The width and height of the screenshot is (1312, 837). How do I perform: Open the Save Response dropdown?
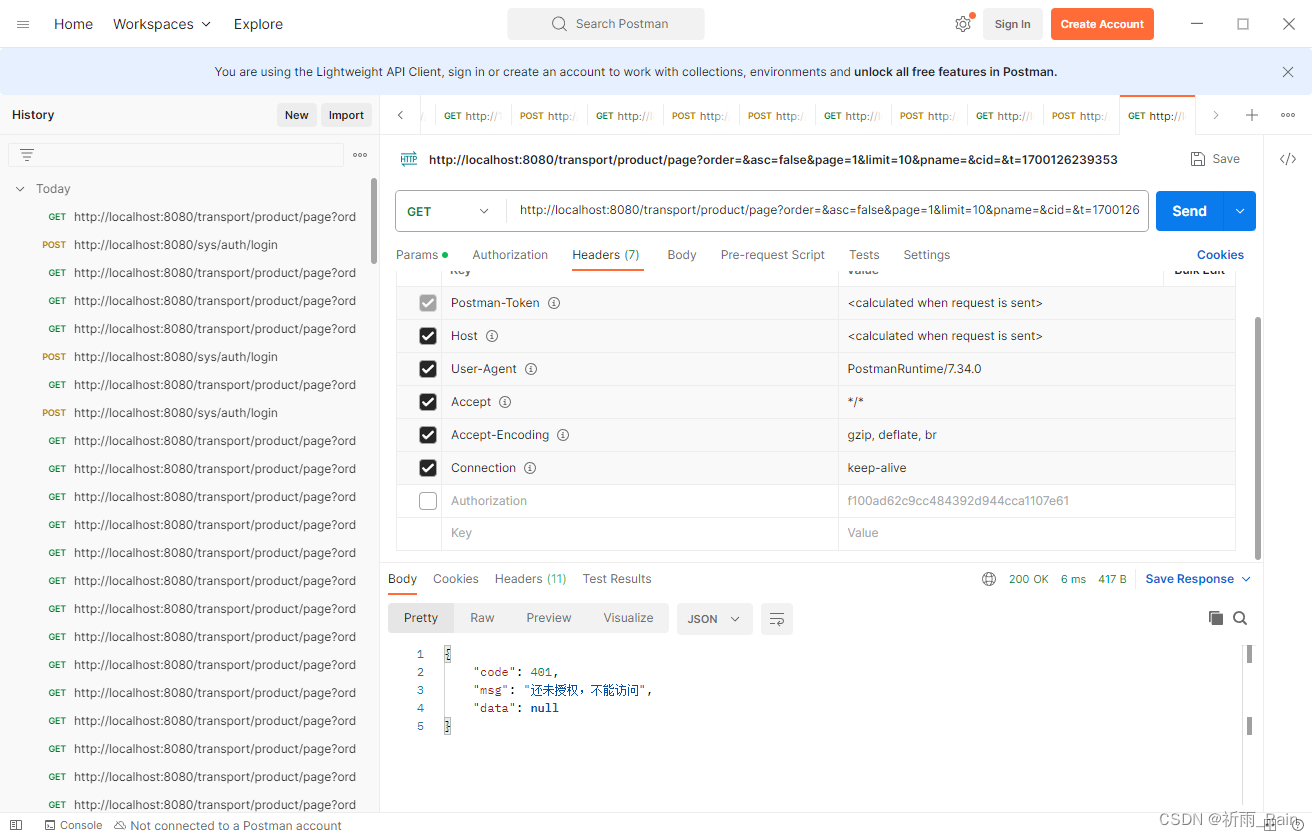tap(1198, 579)
